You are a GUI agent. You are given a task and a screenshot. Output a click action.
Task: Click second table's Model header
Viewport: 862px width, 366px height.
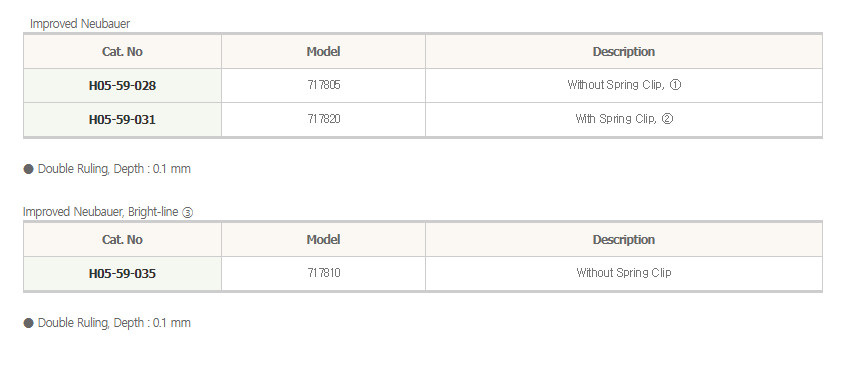click(x=323, y=240)
